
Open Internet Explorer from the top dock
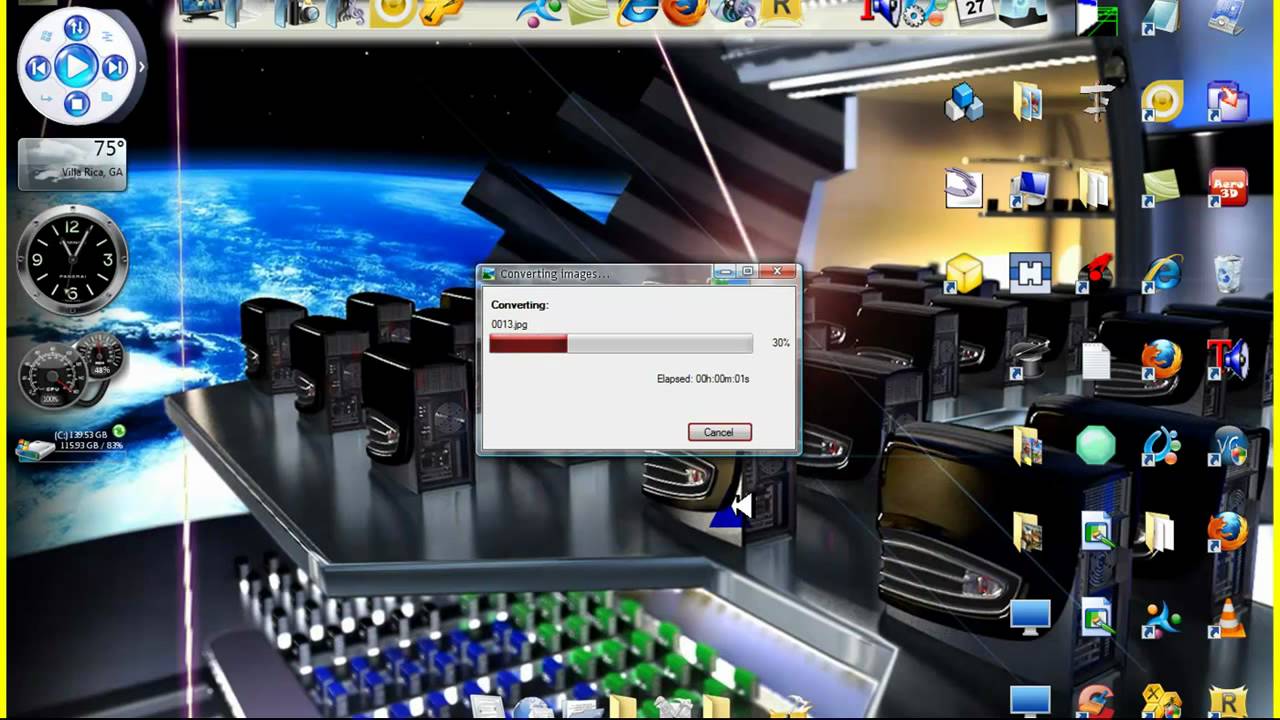[637, 12]
